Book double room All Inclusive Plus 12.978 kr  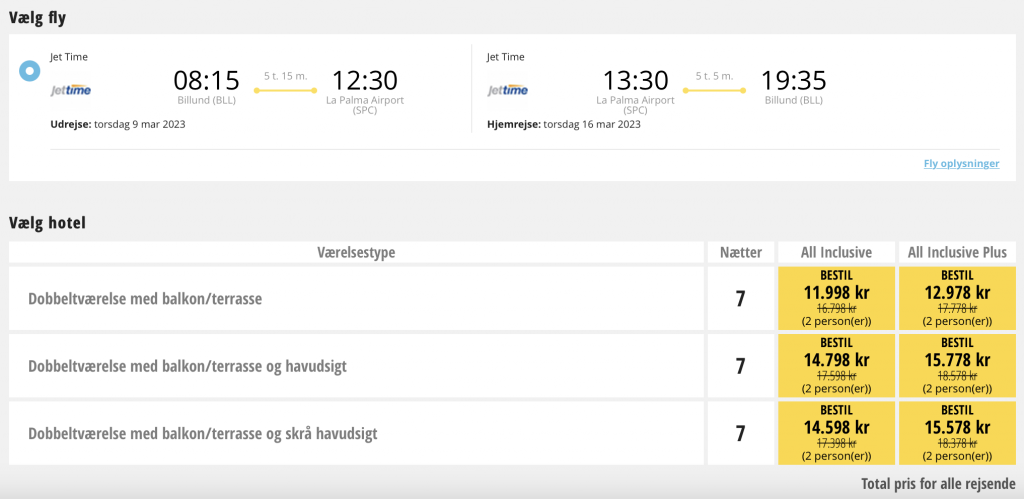pyautogui.click(x=957, y=298)
